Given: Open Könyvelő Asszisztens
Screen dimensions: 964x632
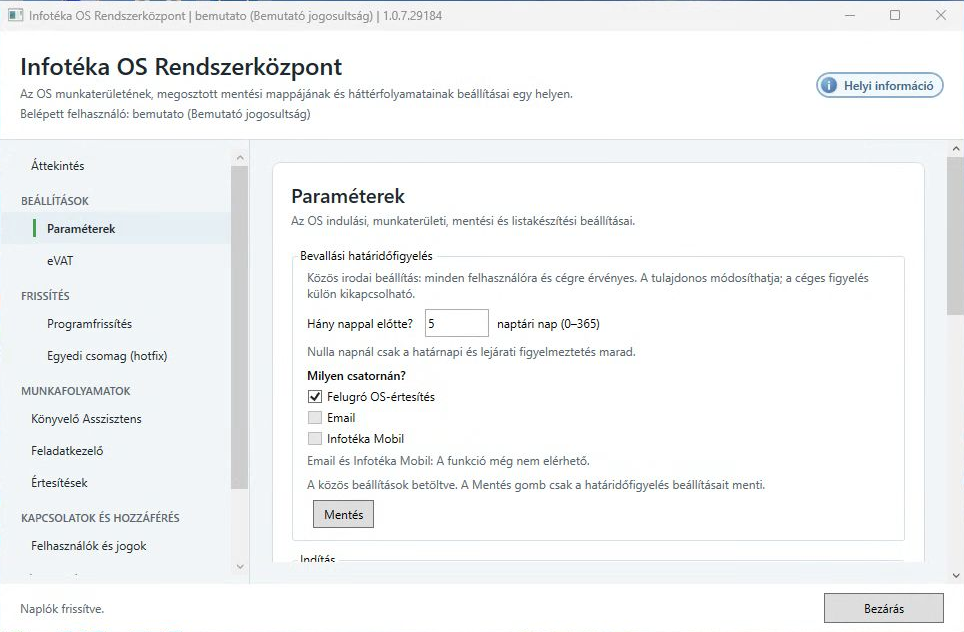Looking at the screenshot, I should (86, 419).
